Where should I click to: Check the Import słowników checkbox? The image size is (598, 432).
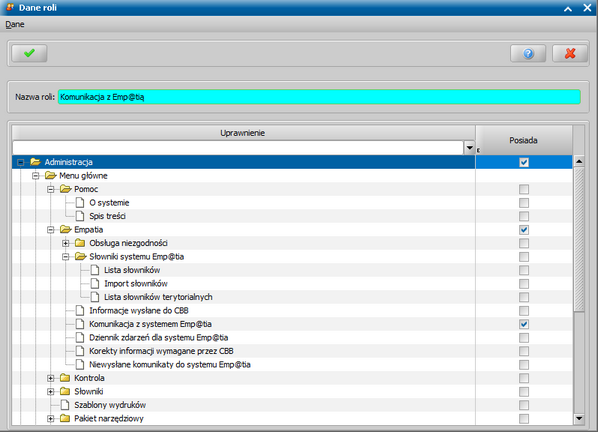pyautogui.click(x=524, y=284)
